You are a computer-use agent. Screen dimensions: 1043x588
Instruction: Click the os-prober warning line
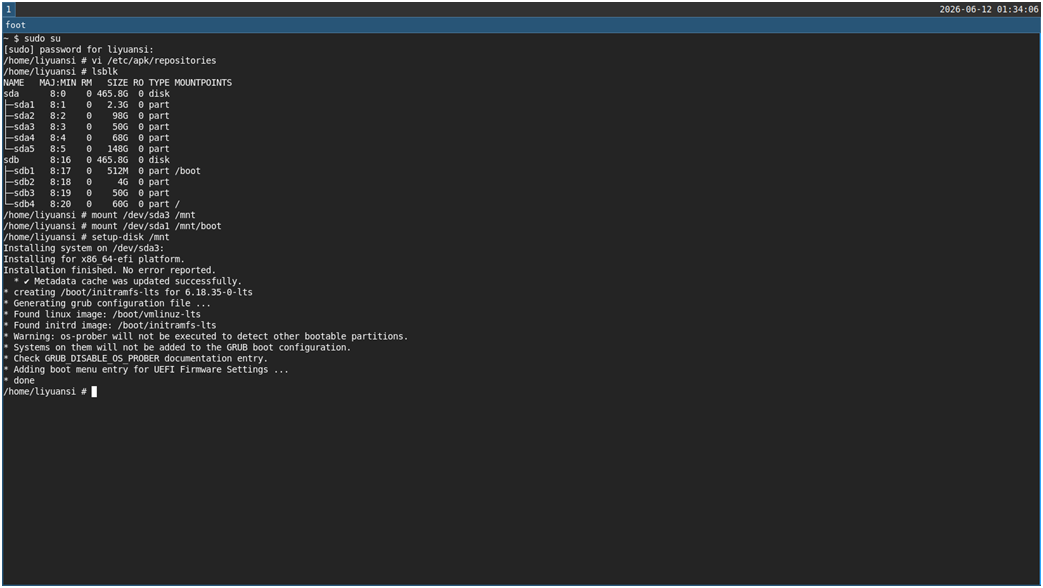[206, 337]
